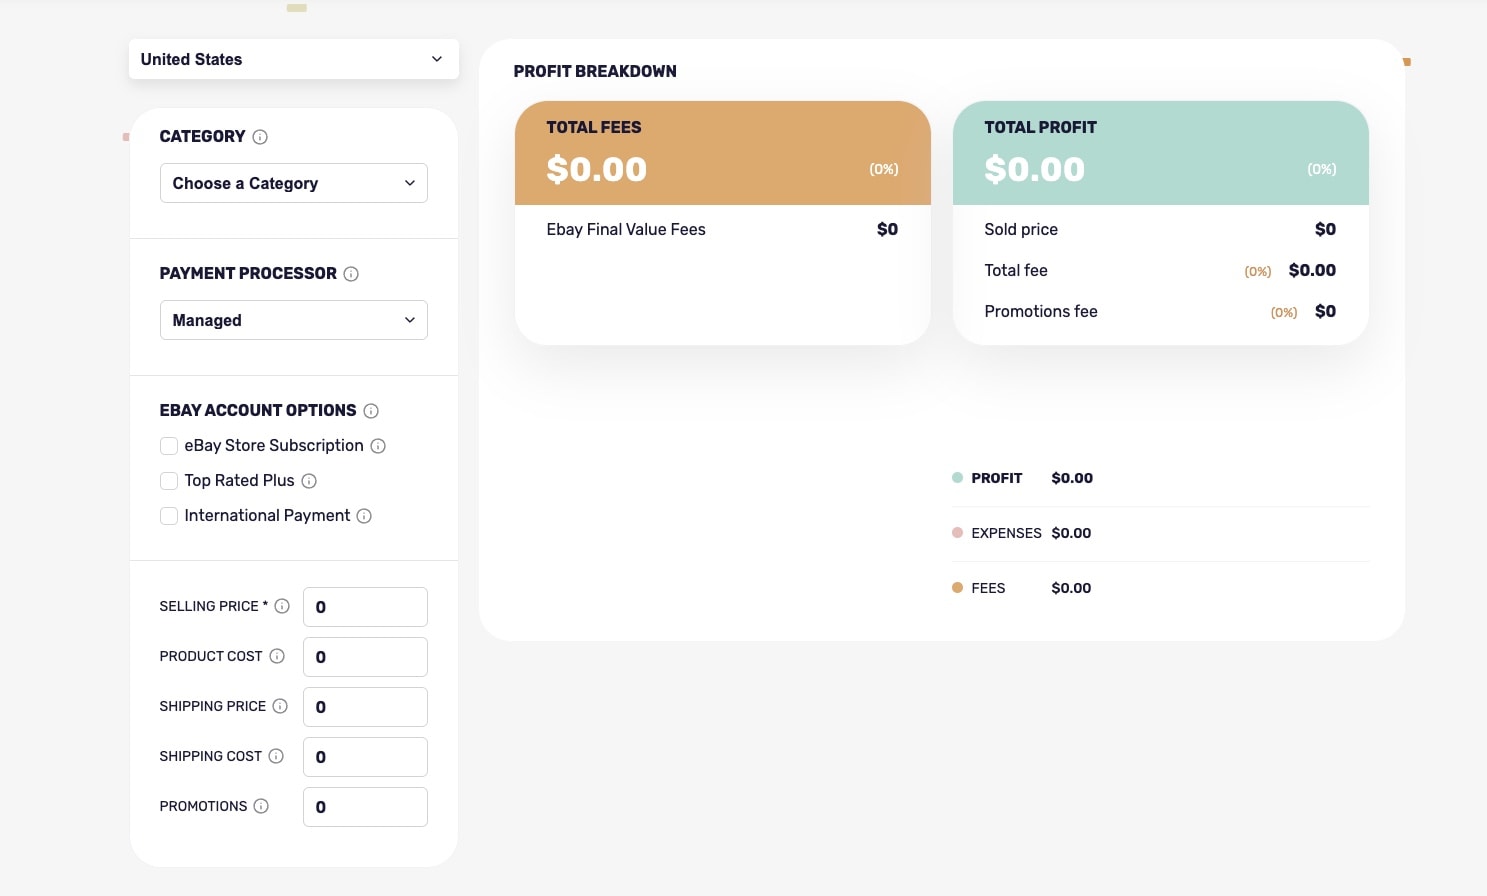Viewport: 1487px width, 896px height.
Task: Click the green PROFIT legend dot
Action: [957, 478]
